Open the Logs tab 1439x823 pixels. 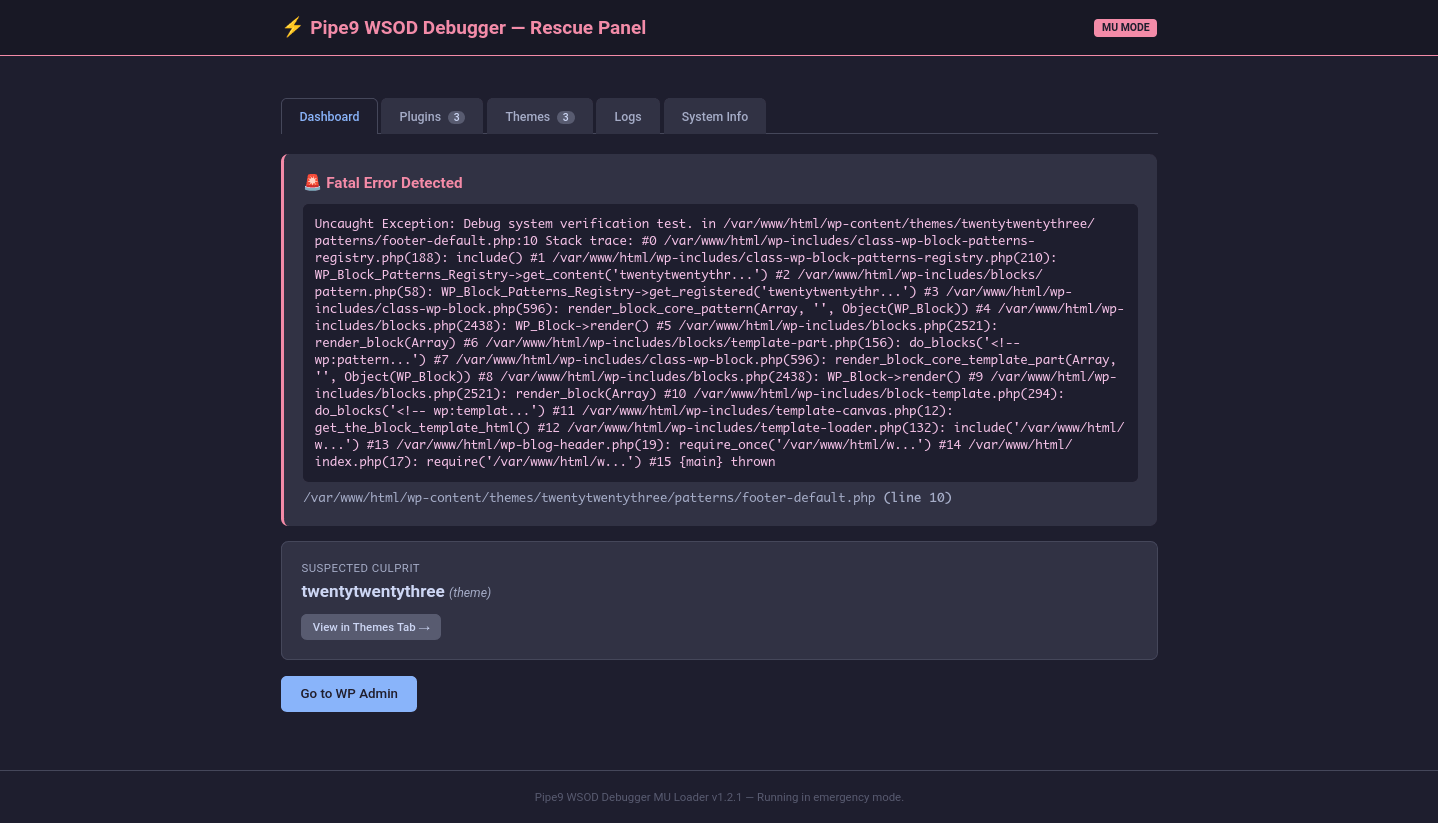pos(628,116)
